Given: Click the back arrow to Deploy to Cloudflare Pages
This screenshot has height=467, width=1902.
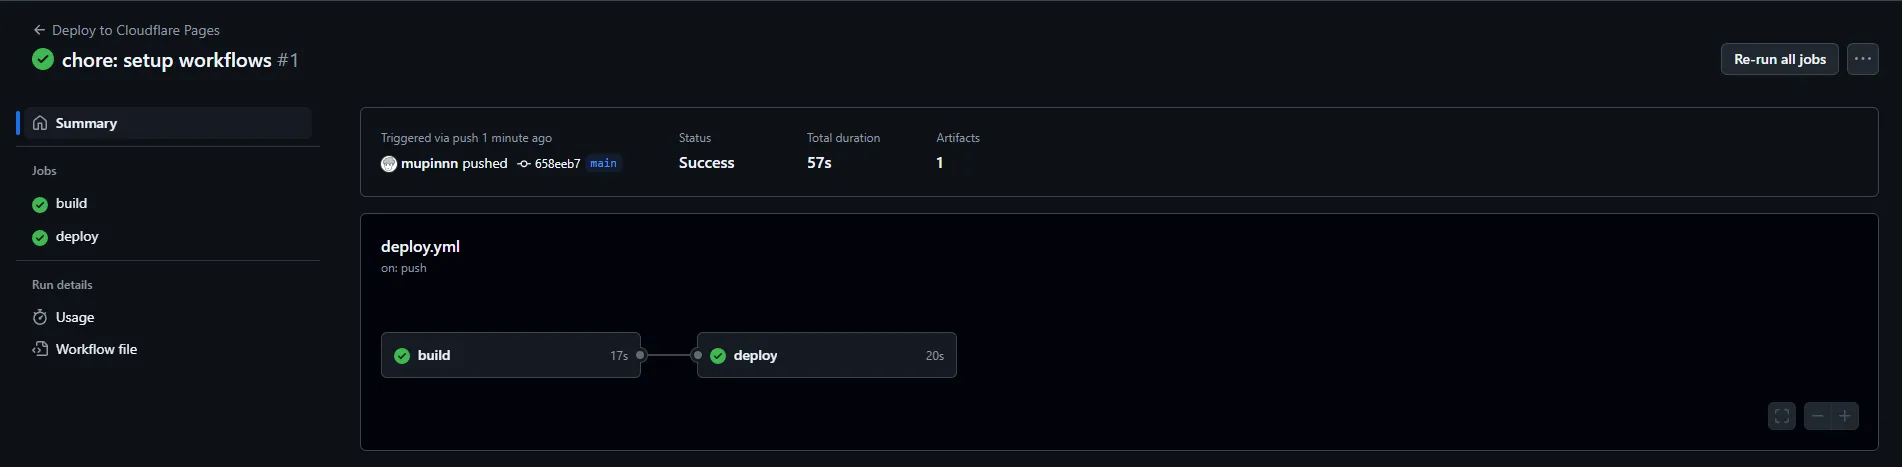Looking at the screenshot, I should tap(39, 30).
